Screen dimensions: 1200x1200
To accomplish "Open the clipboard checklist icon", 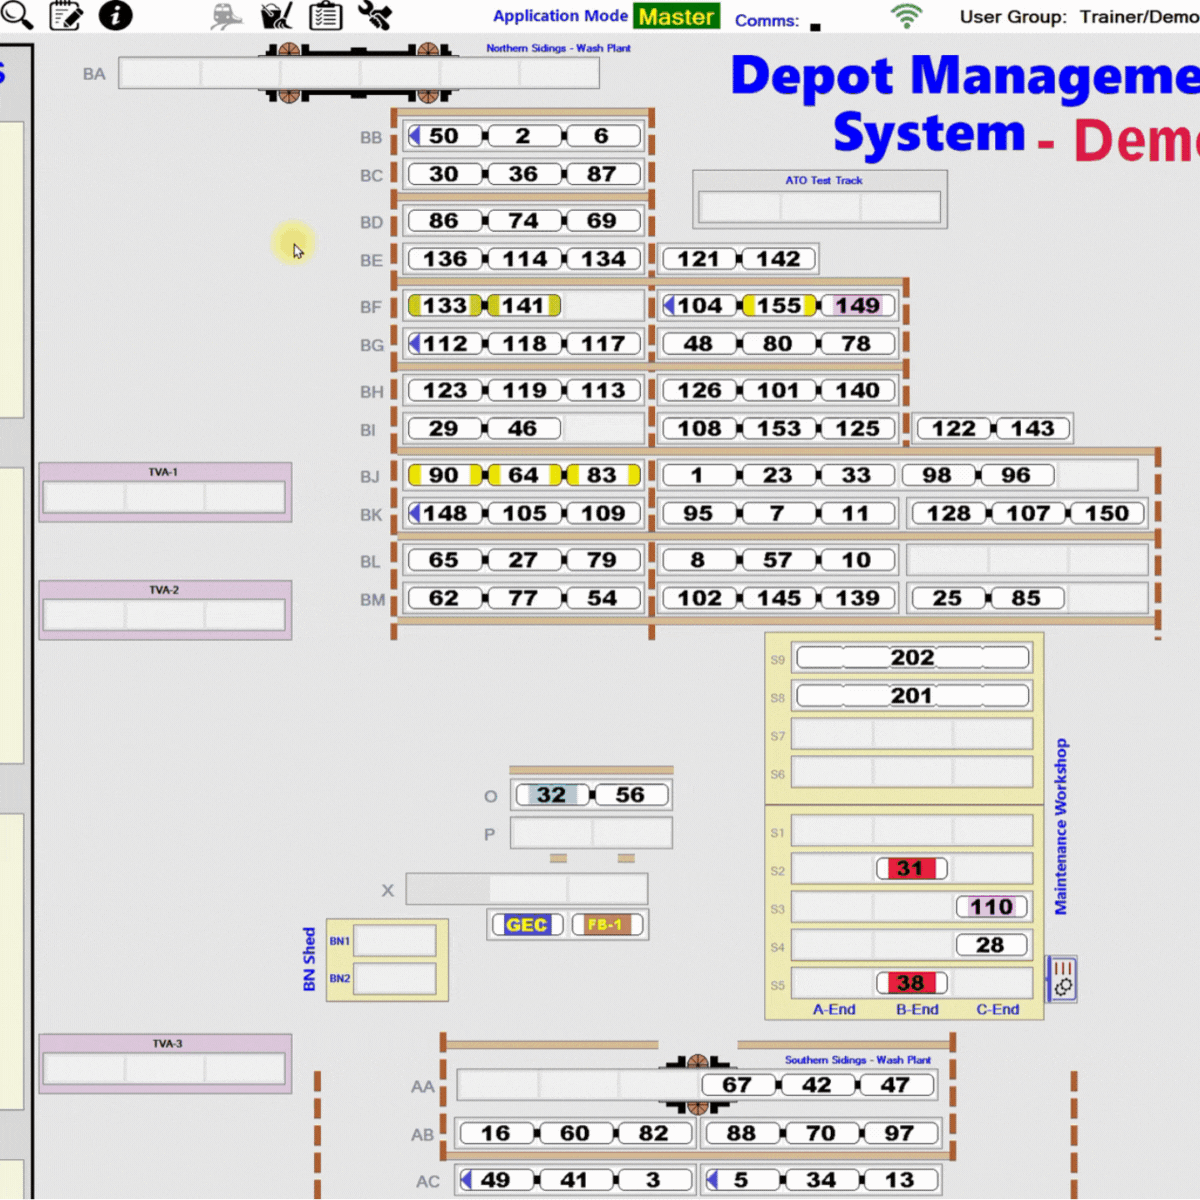I will click(325, 16).
